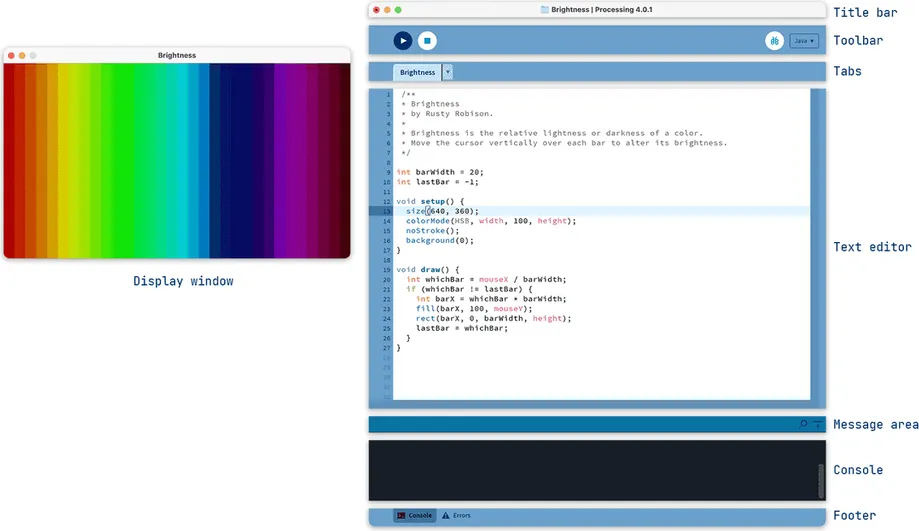Switch to the Errors tab in the footer
Screen dimensions: 919x531
click(x=456, y=516)
